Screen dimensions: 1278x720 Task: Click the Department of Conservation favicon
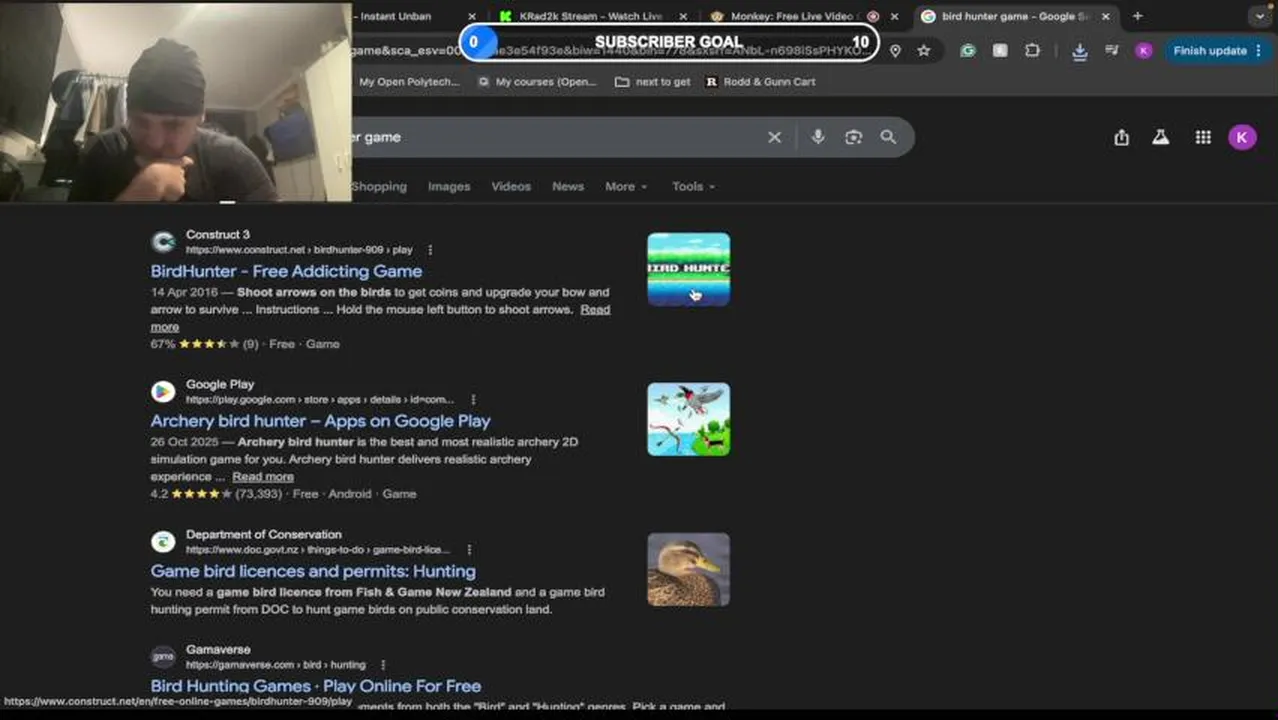(x=163, y=542)
